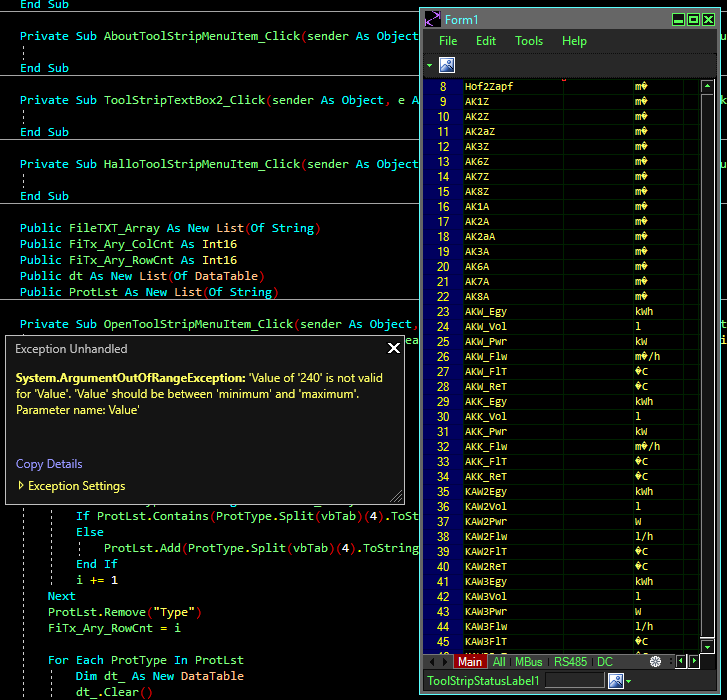Open the dropdown arrow beside the status bar image button
This screenshot has height=700, width=727.
[629, 681]
